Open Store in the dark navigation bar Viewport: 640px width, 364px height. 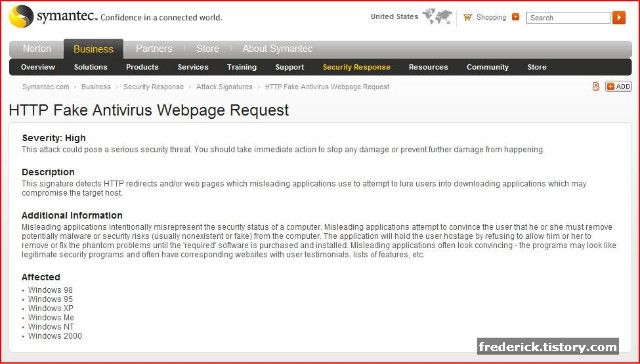point(537,67)
